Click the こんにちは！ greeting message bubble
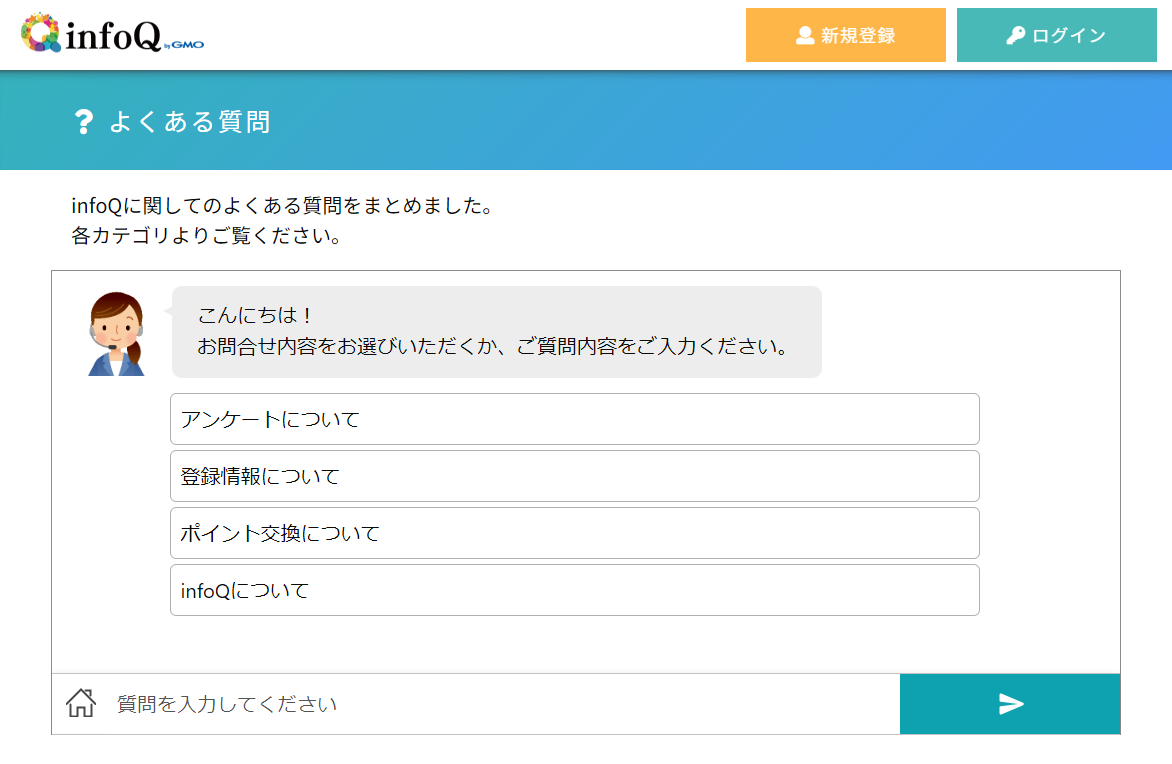1172x764 pixels. click(x=496, y=332)
